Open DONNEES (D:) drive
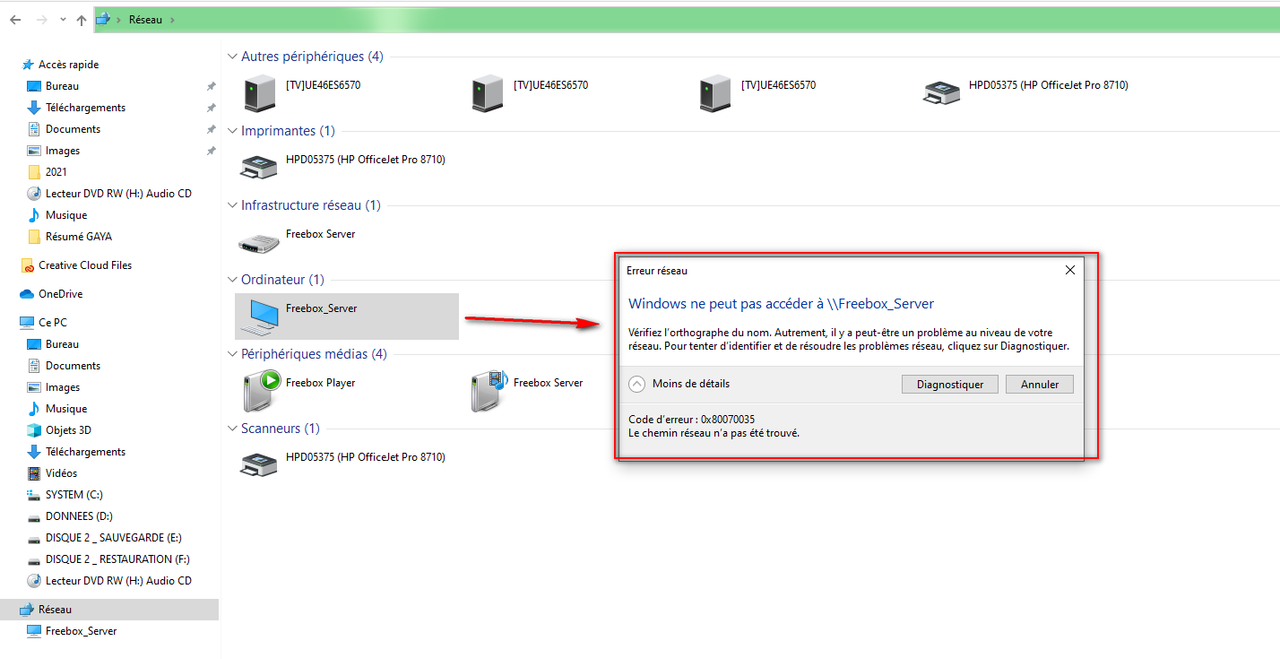1280x659 pixels. [x=78, y=516]
